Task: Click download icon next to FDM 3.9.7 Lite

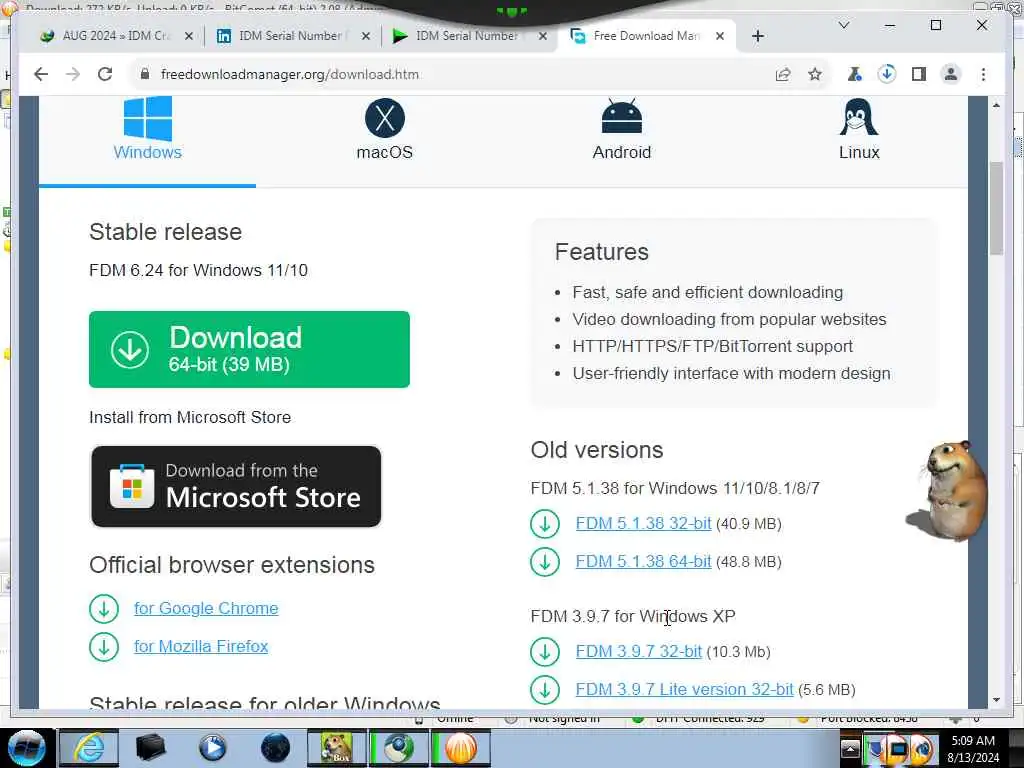Action: [x=545, y=690]
